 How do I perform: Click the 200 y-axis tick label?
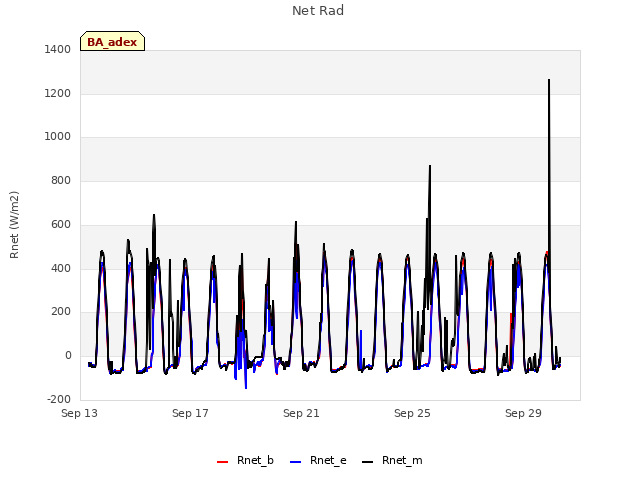coord(61,312)
